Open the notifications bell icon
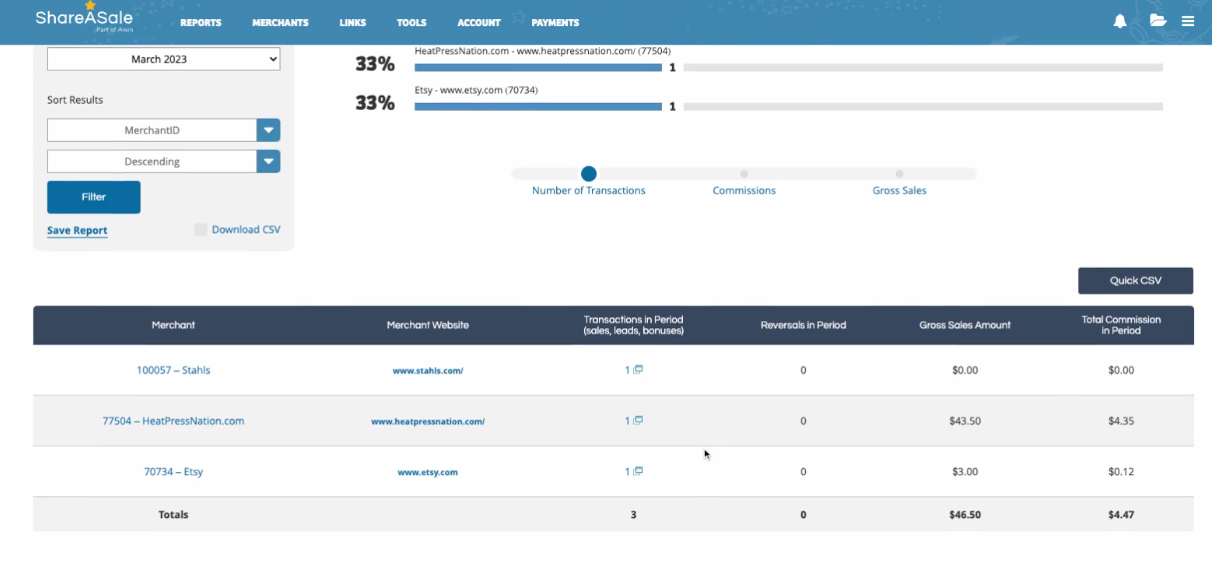The image size is (1212, 568). (1120, 21)
